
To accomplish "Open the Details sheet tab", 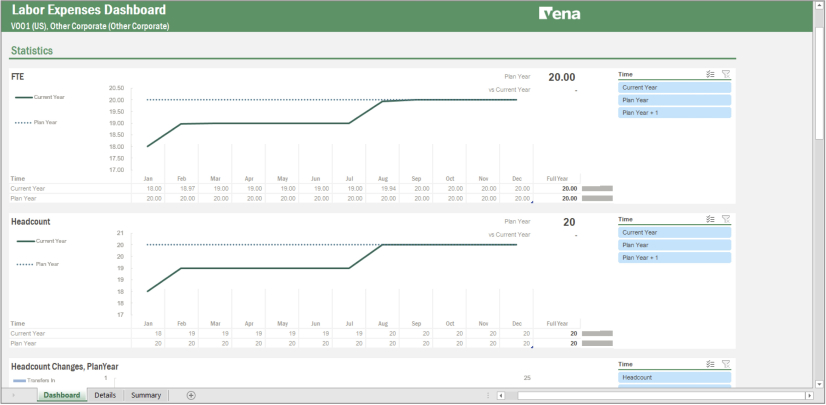I will [105, 395].
